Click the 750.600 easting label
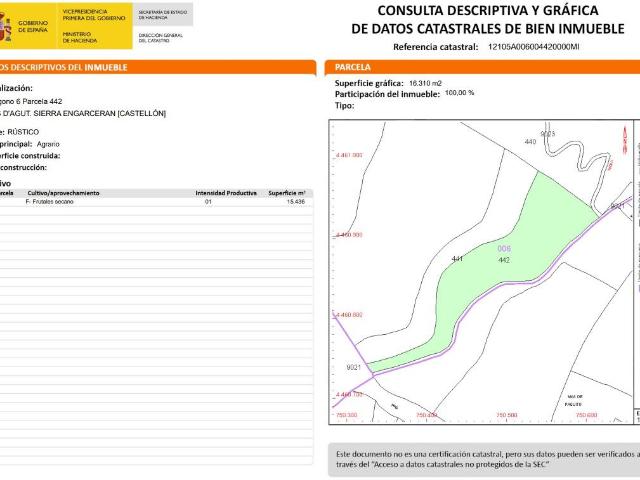640x480 pixels. point(587,415)
